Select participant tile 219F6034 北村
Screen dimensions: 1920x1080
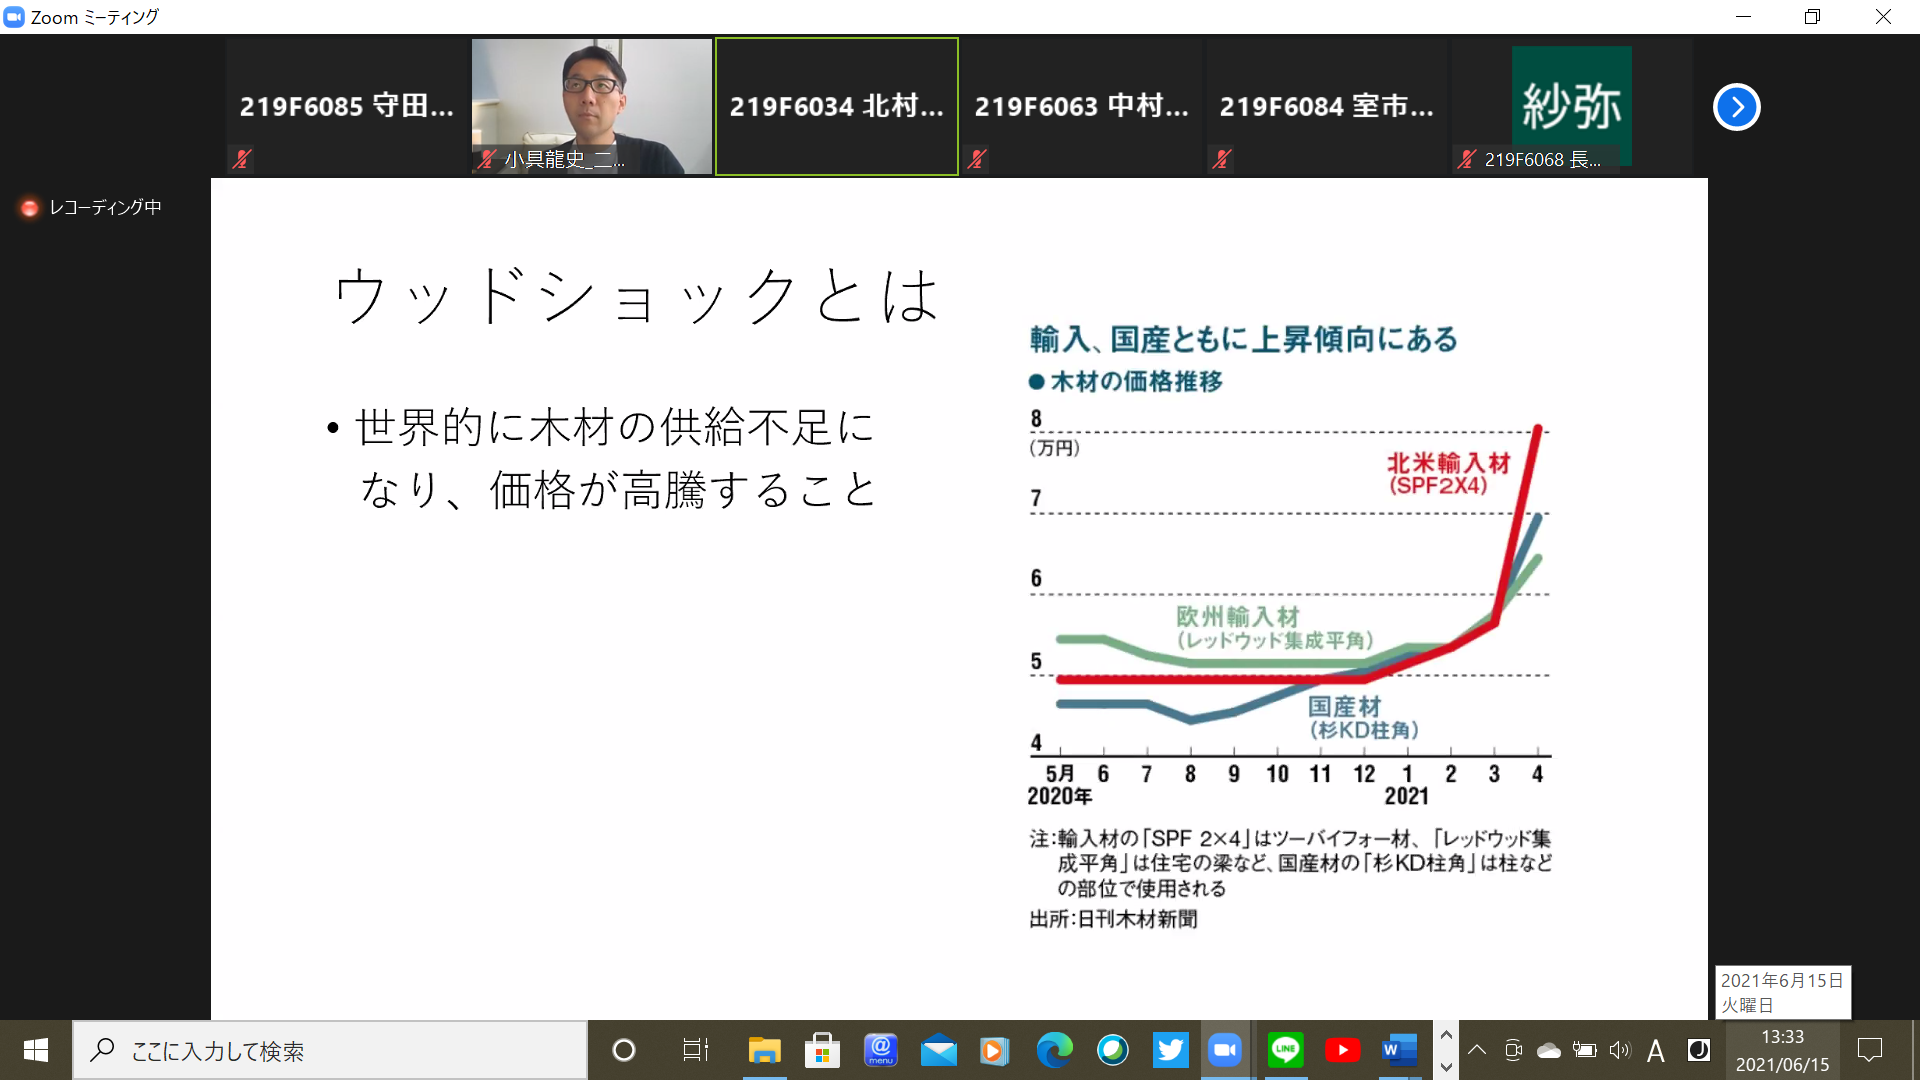[x=837, y=107]
